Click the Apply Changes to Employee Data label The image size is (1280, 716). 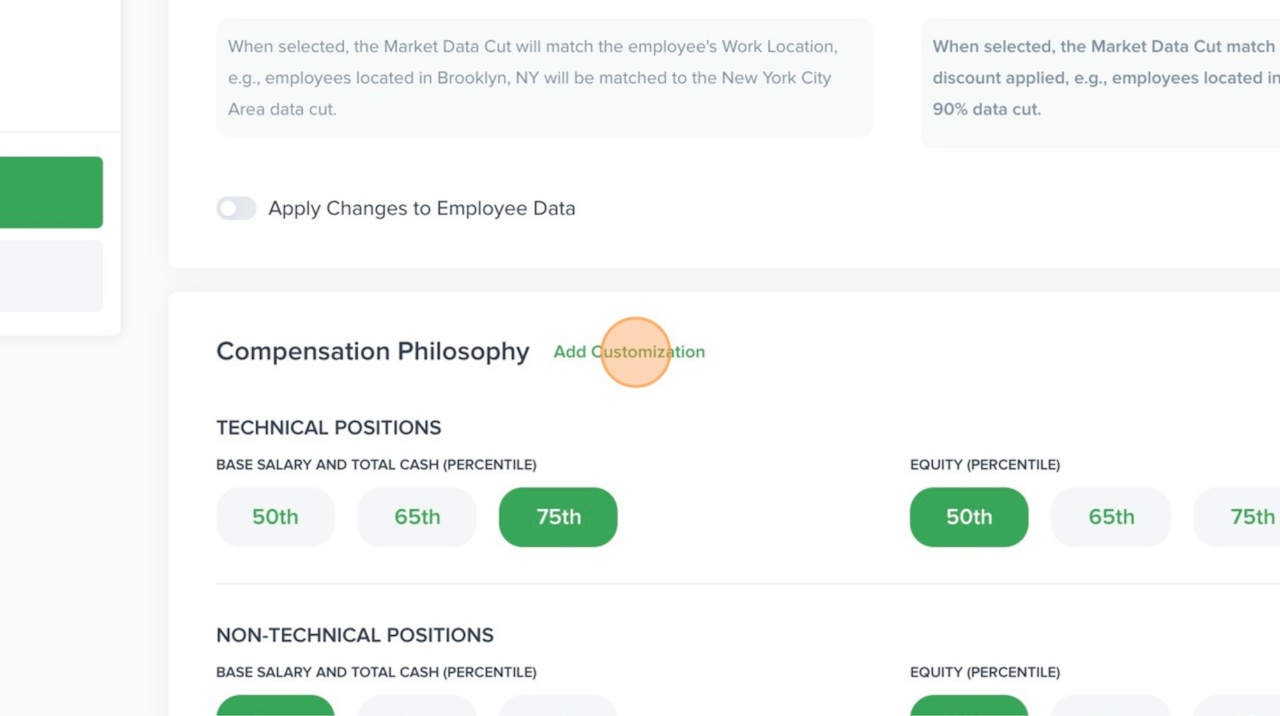pyautogui.click(x=421, y=208)
